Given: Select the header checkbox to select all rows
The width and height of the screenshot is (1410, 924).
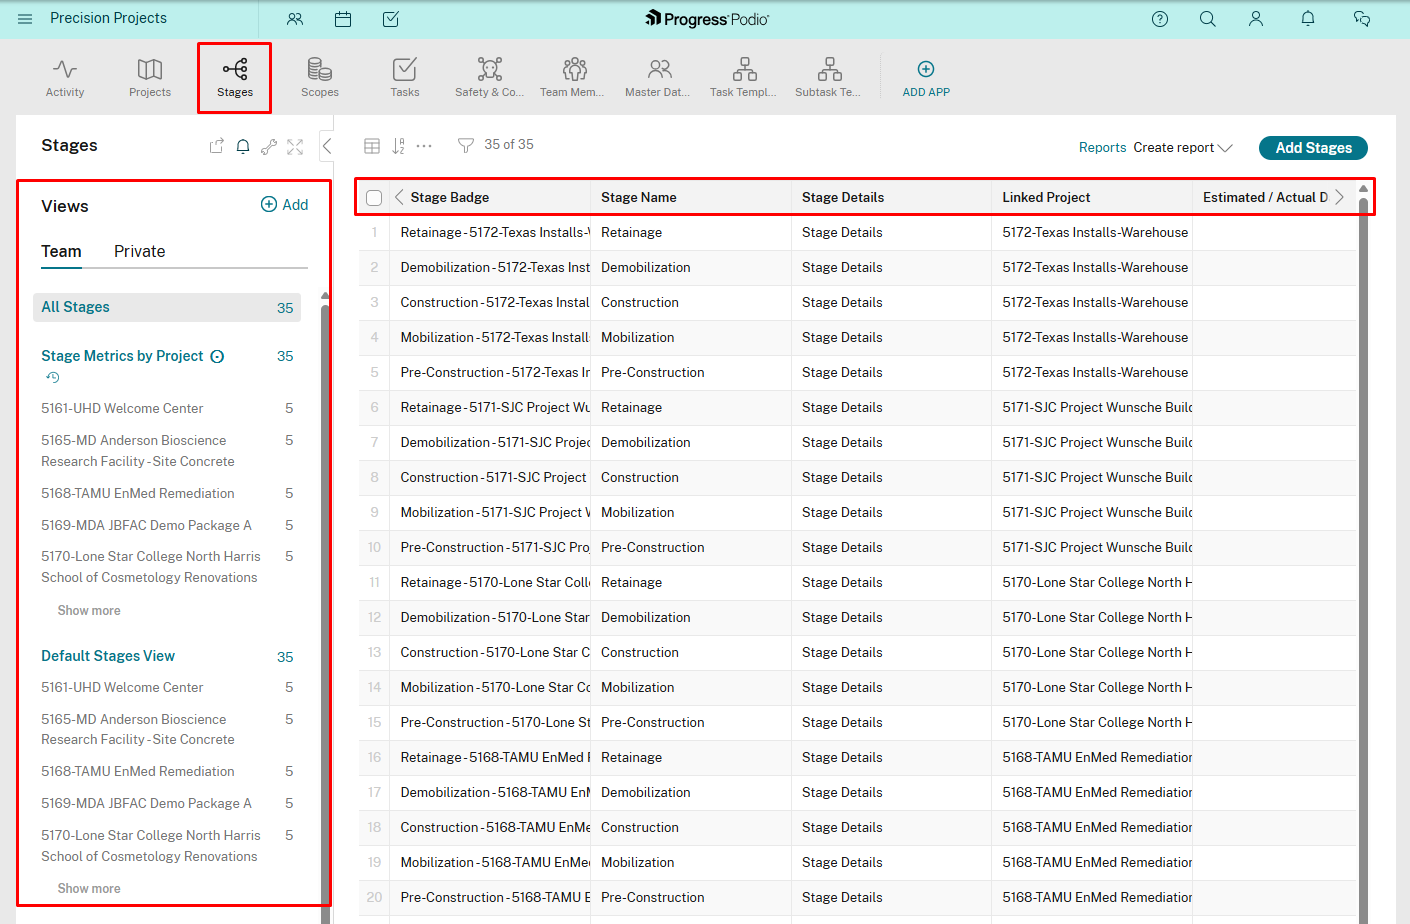Looking at the screenshot, I should pyautogui.click(x=373, y=197).
